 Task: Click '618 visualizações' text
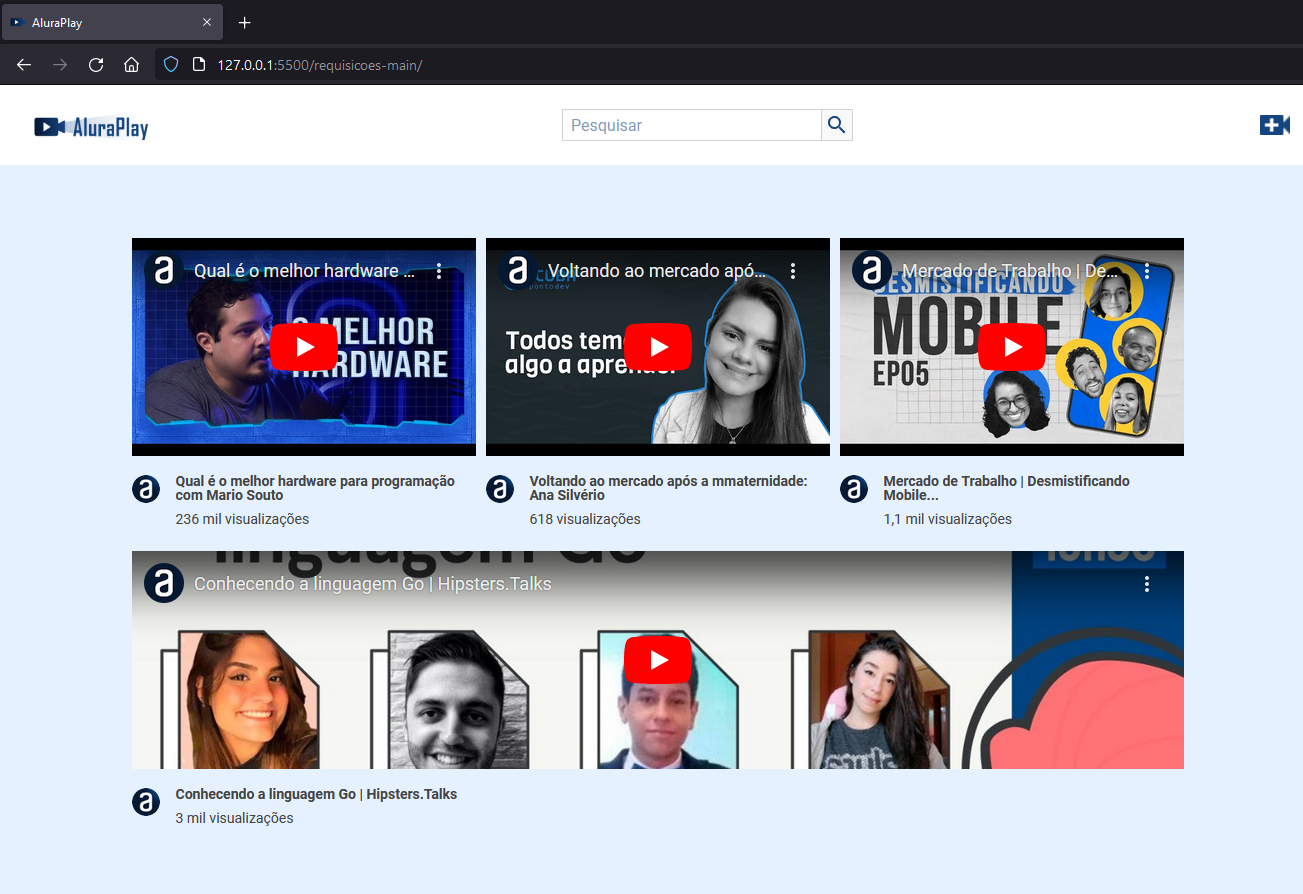point(585,519)
